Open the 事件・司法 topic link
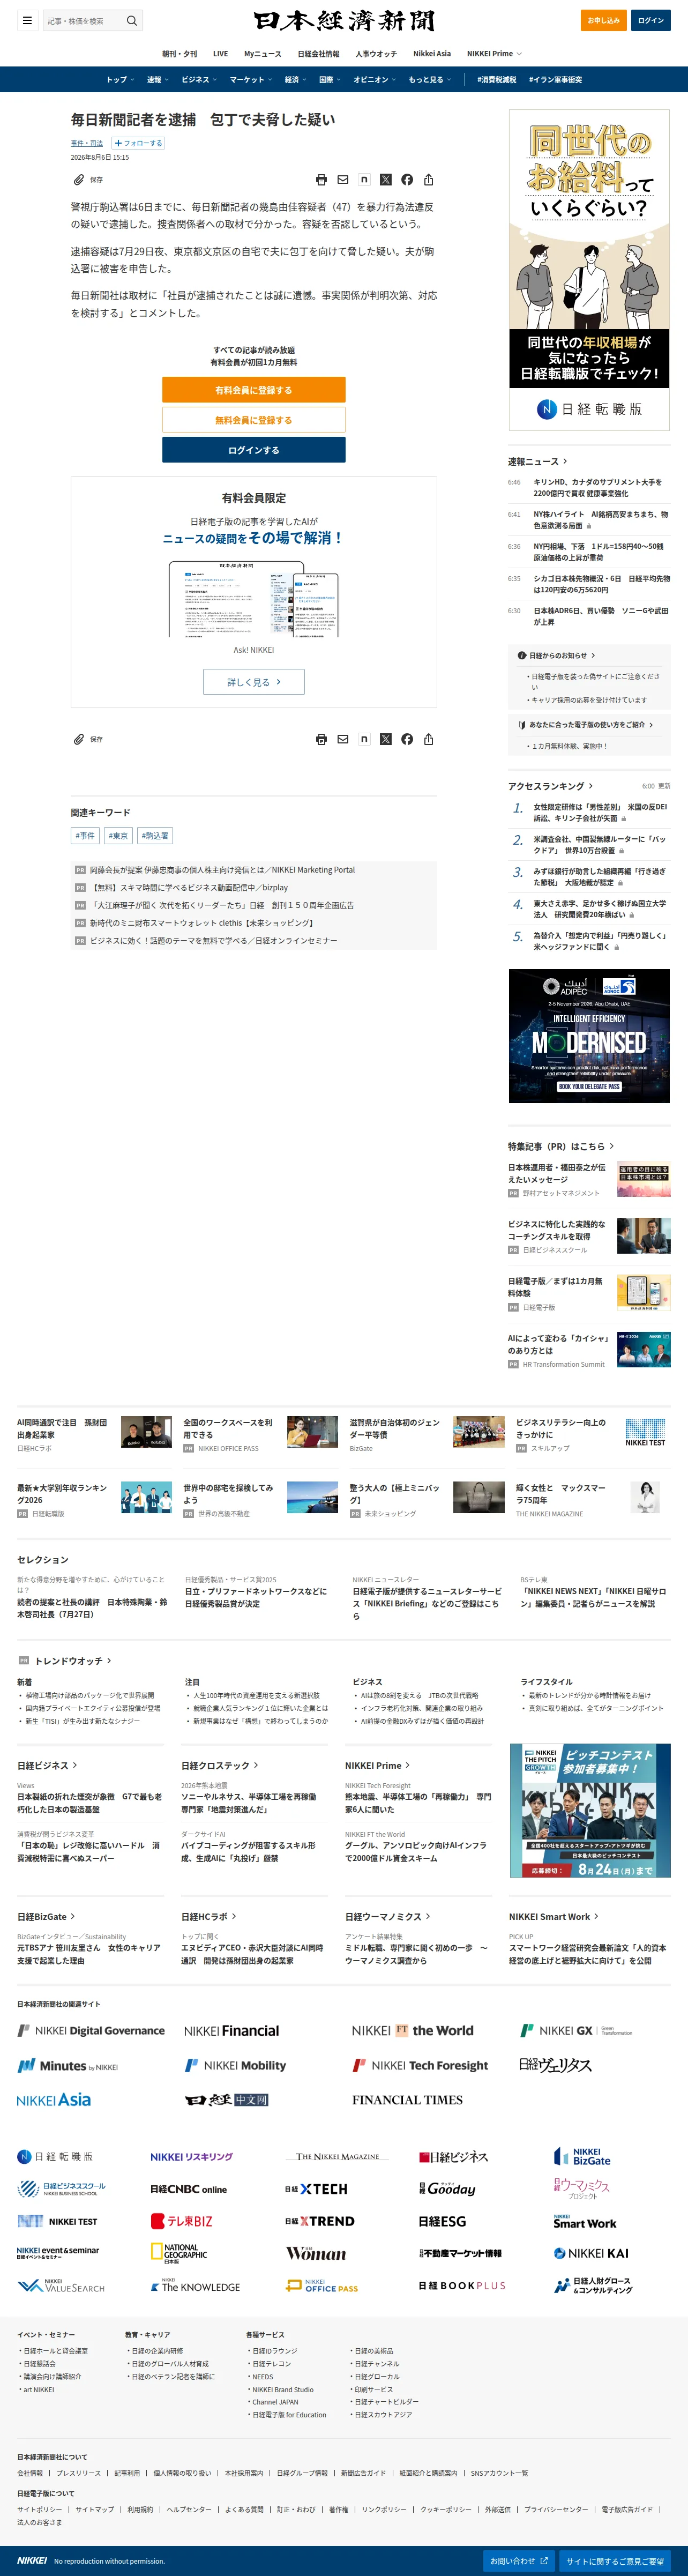 pyautogui.click(x=87, y=143)
